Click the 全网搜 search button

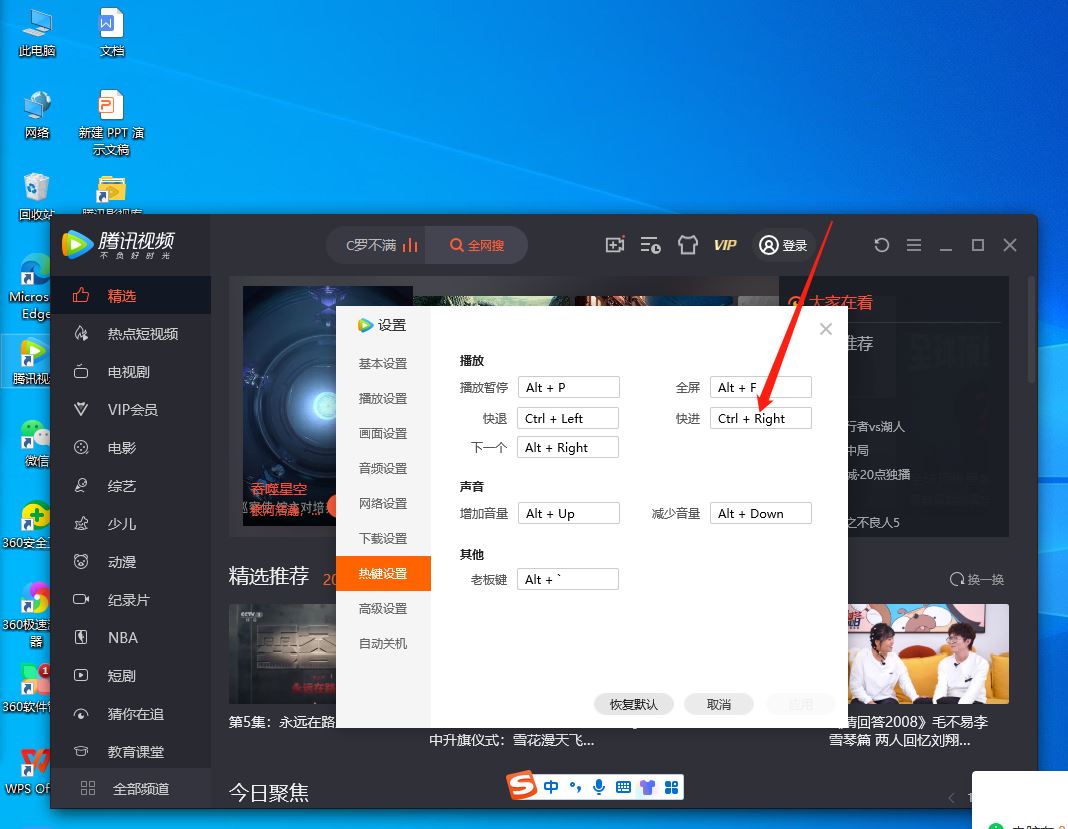[x=477, y=245]
